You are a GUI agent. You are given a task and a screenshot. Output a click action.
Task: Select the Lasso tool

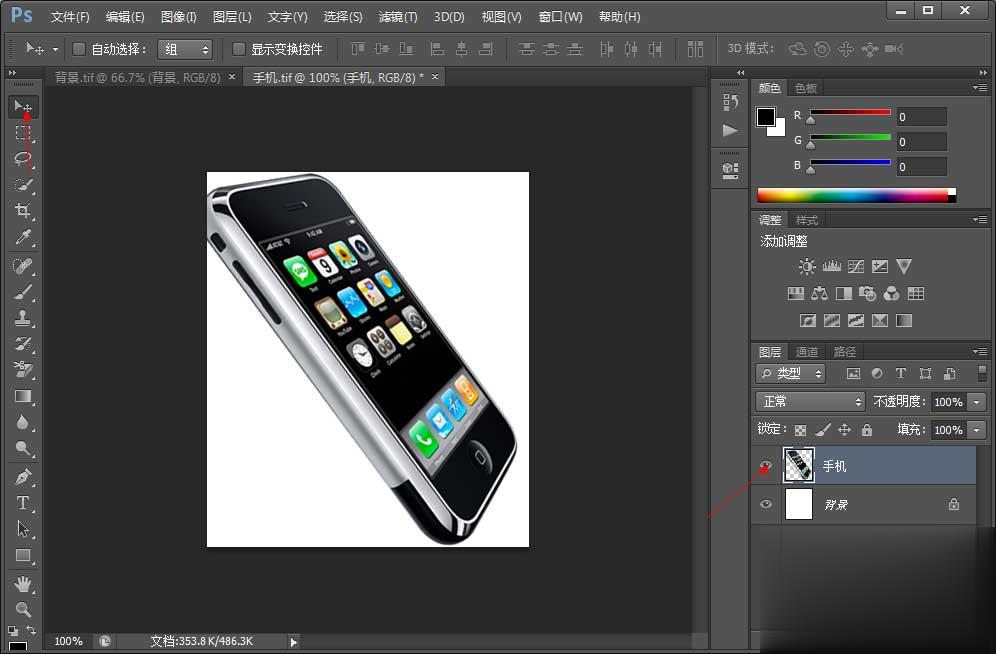point(23,159)
